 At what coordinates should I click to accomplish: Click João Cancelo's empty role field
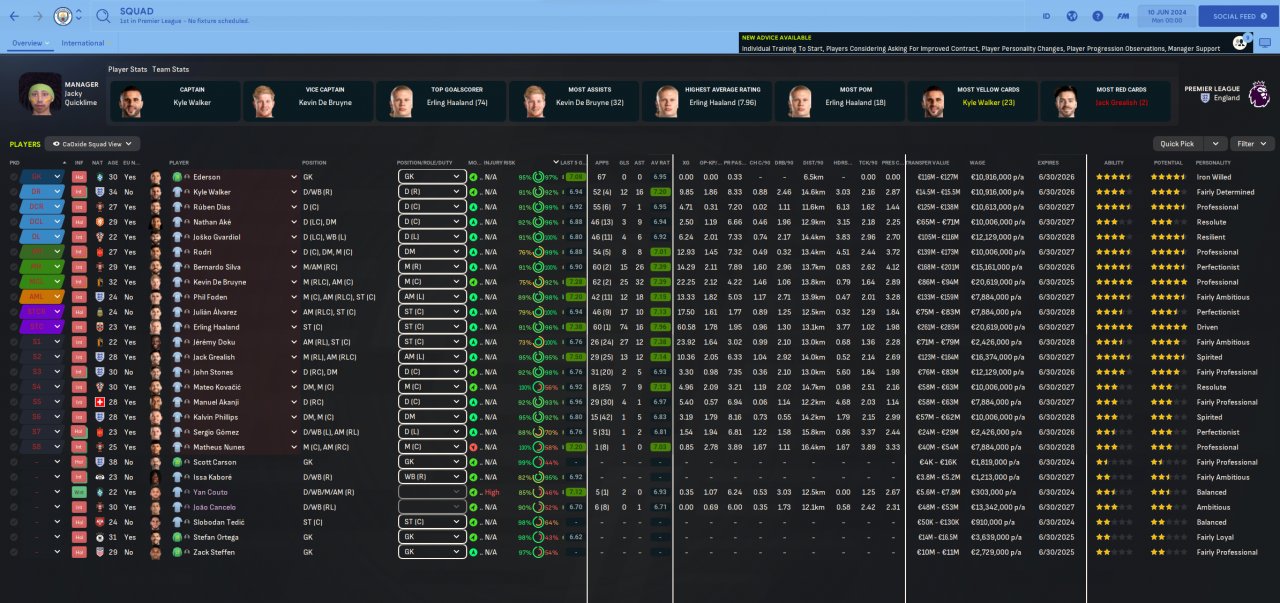tap(432, 507)
